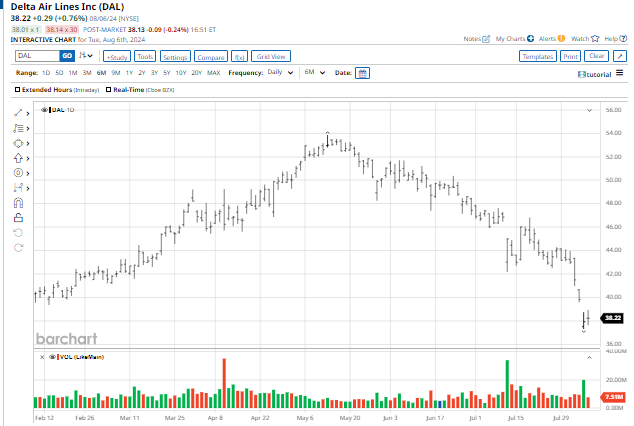
Task: Open the chart type selector dropdown
Action: point(87,56)
